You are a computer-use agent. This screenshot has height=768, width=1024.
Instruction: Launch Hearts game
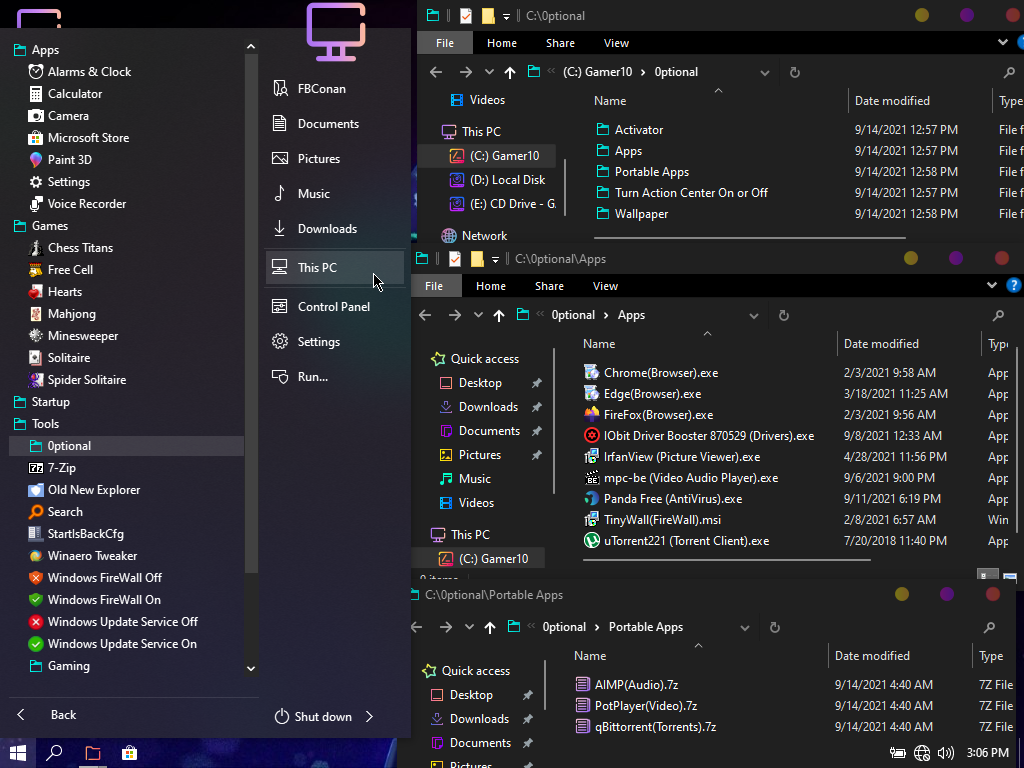[x=56, y=292]
